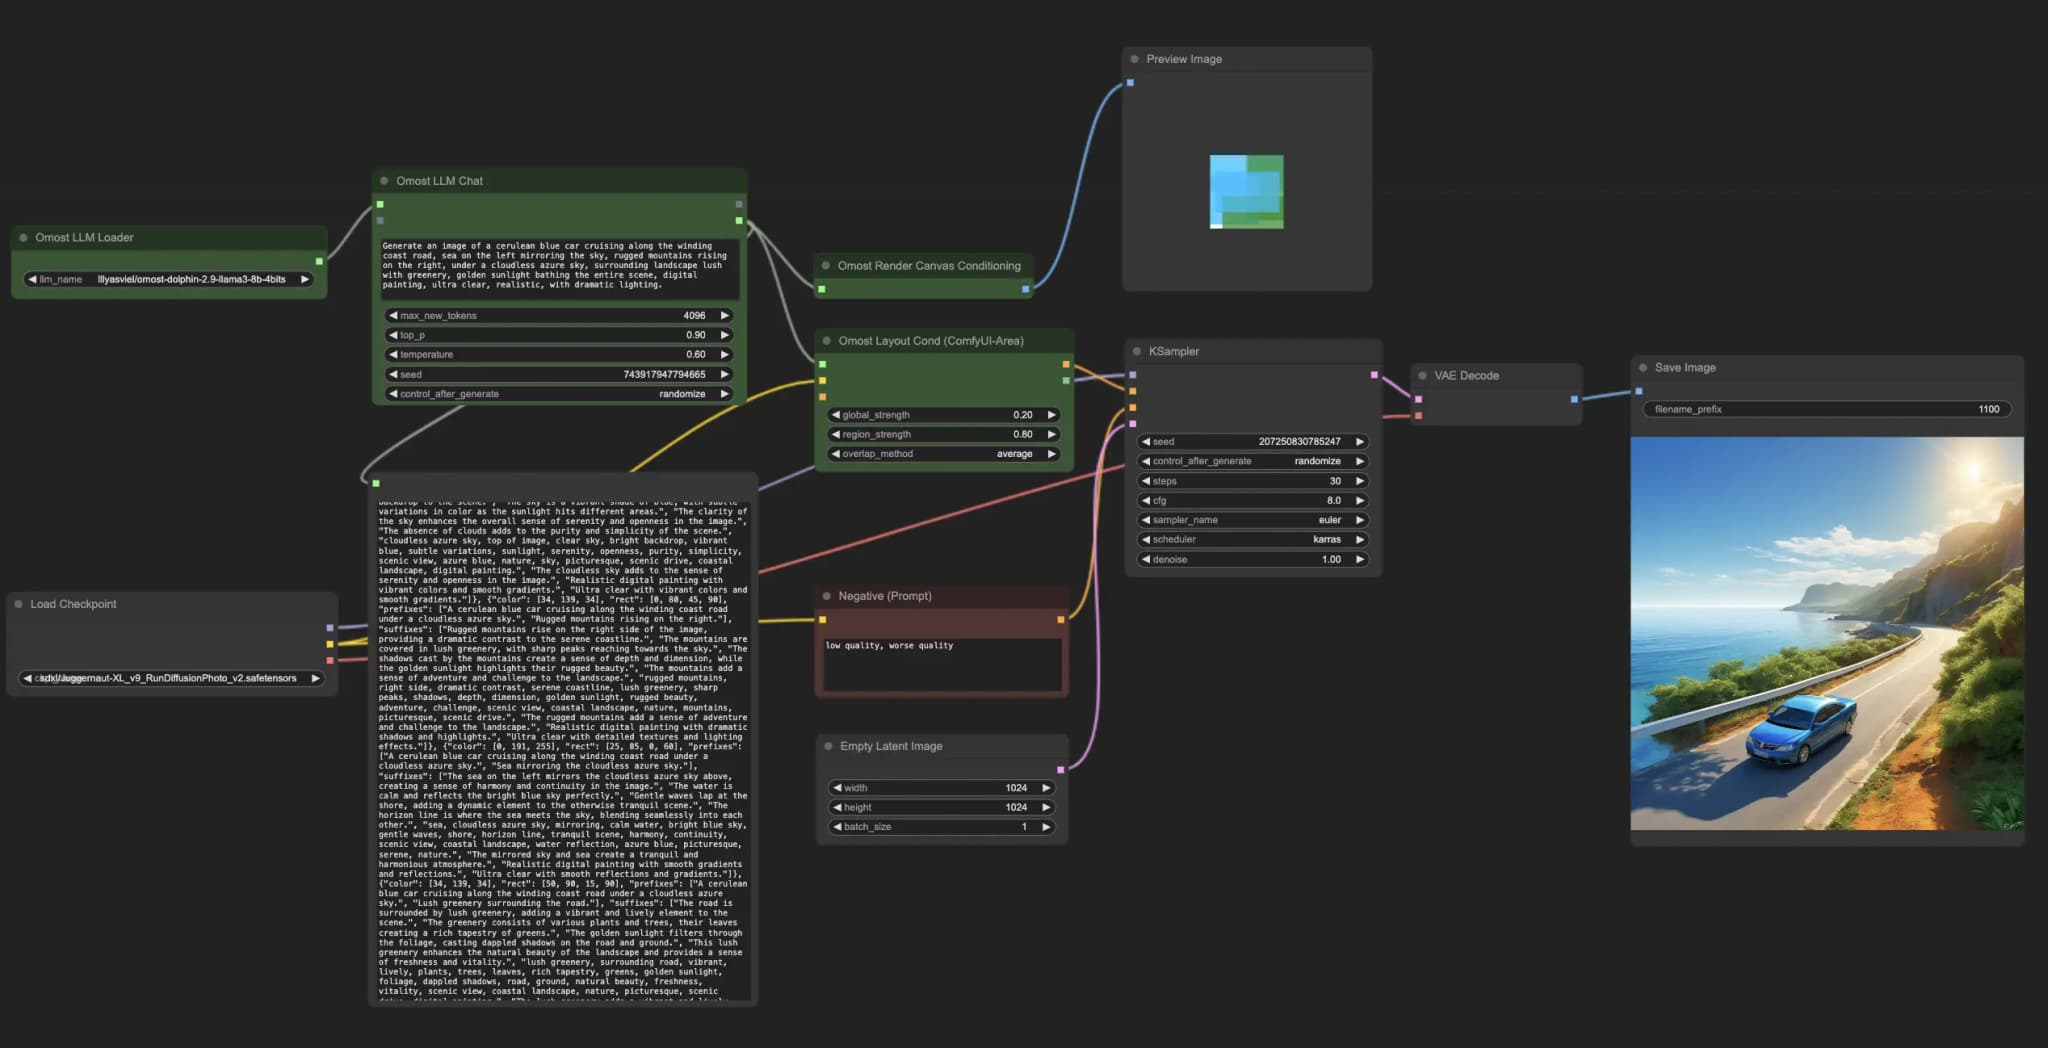Click the VAE Decode image output port
This screenshot has width=2048, height=1048.
1574,399
